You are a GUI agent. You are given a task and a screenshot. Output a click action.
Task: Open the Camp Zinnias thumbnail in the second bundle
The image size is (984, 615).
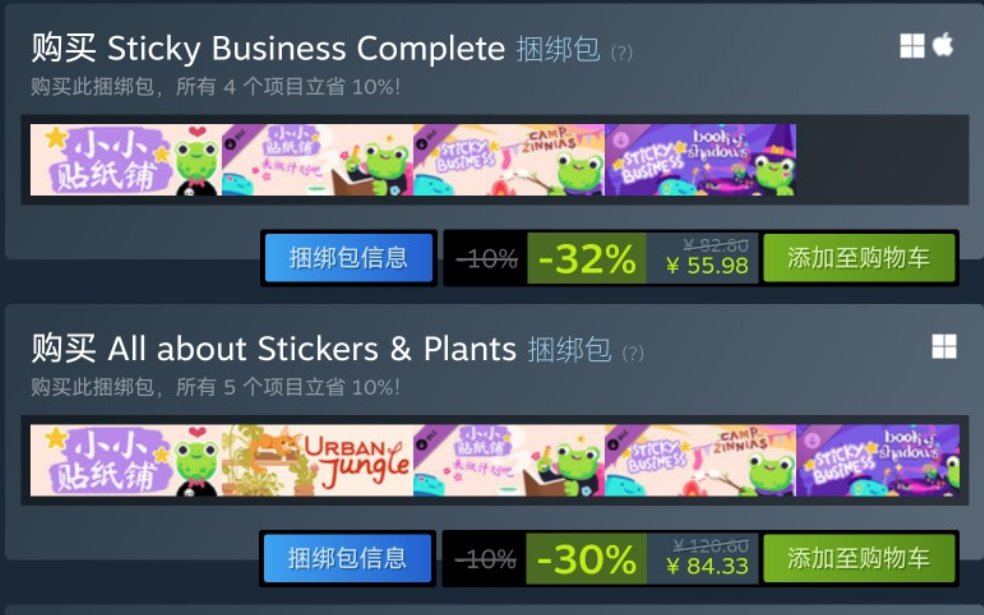(700, 461)
